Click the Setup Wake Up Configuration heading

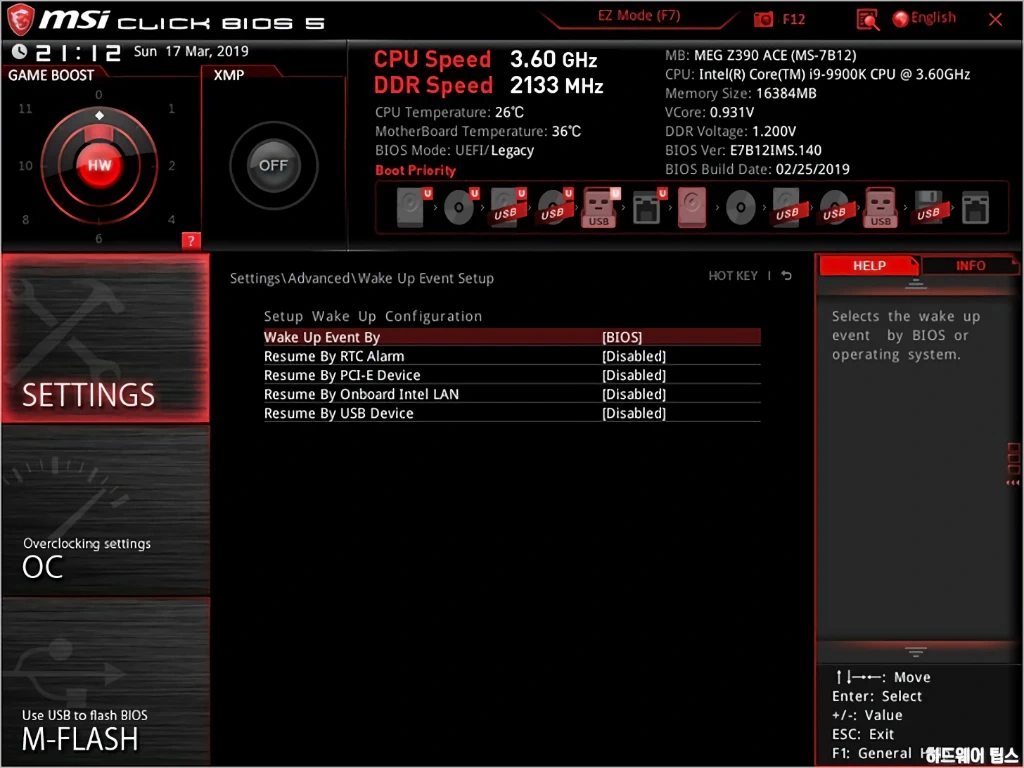[x=373, y=316]
